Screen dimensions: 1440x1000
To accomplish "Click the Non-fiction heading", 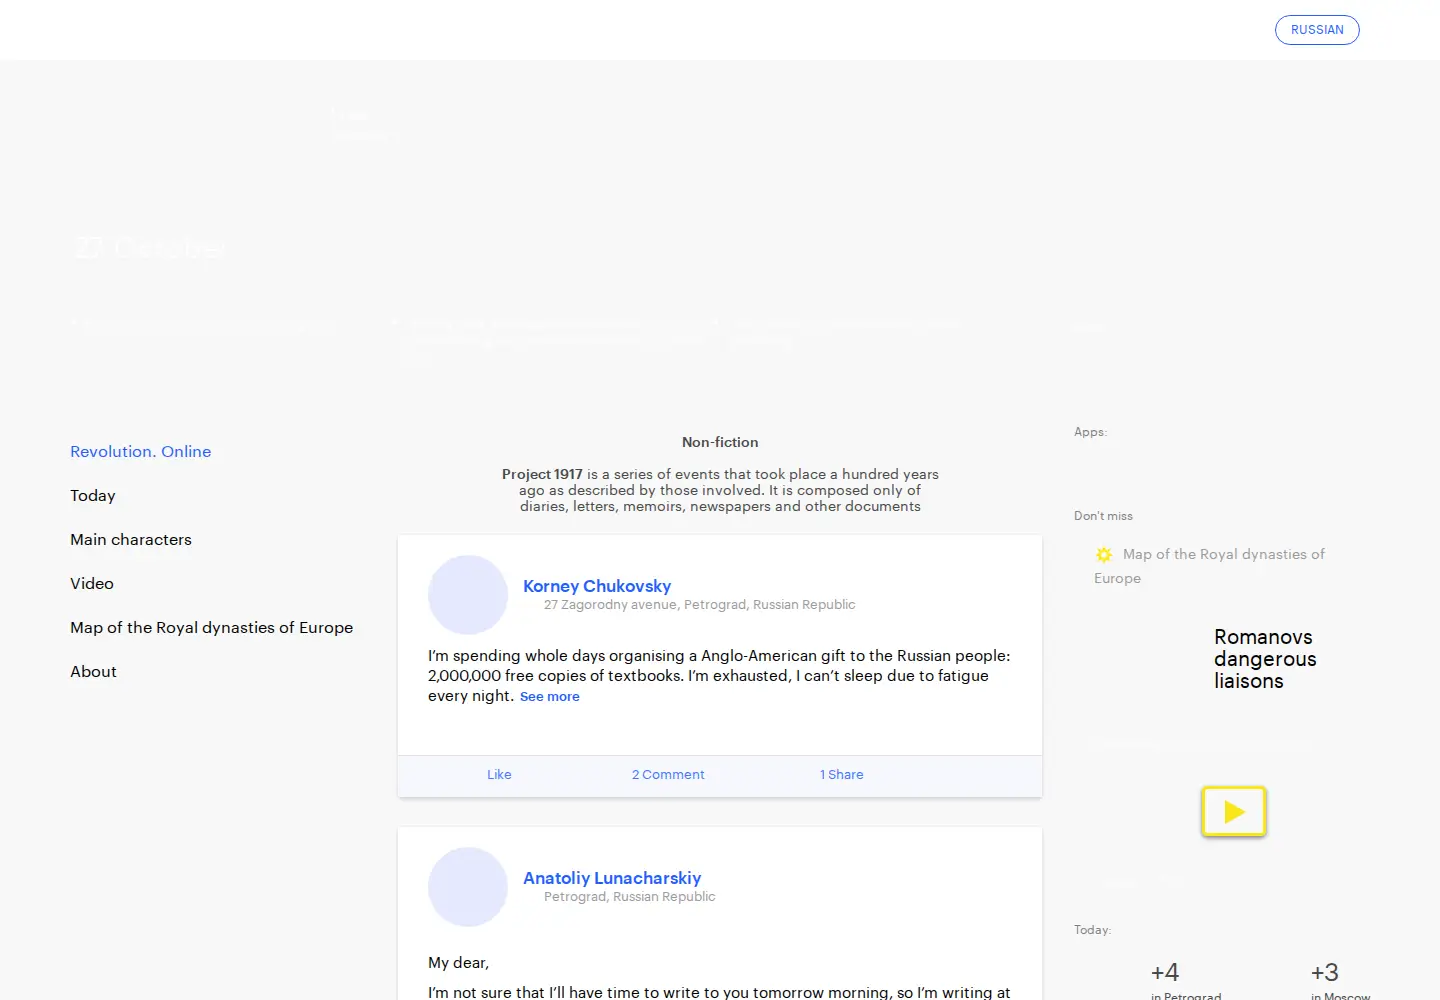I will pyautogui.click(x=720, y=442).
